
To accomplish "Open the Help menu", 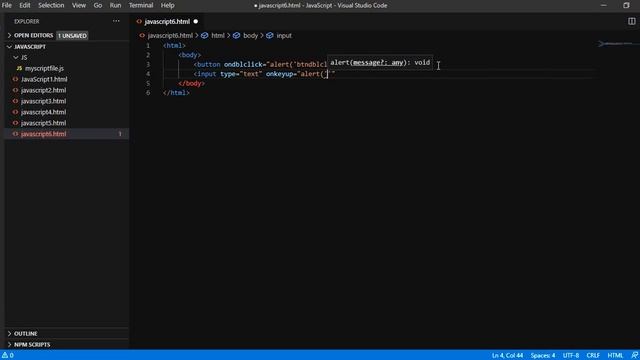I will (167, 5).
